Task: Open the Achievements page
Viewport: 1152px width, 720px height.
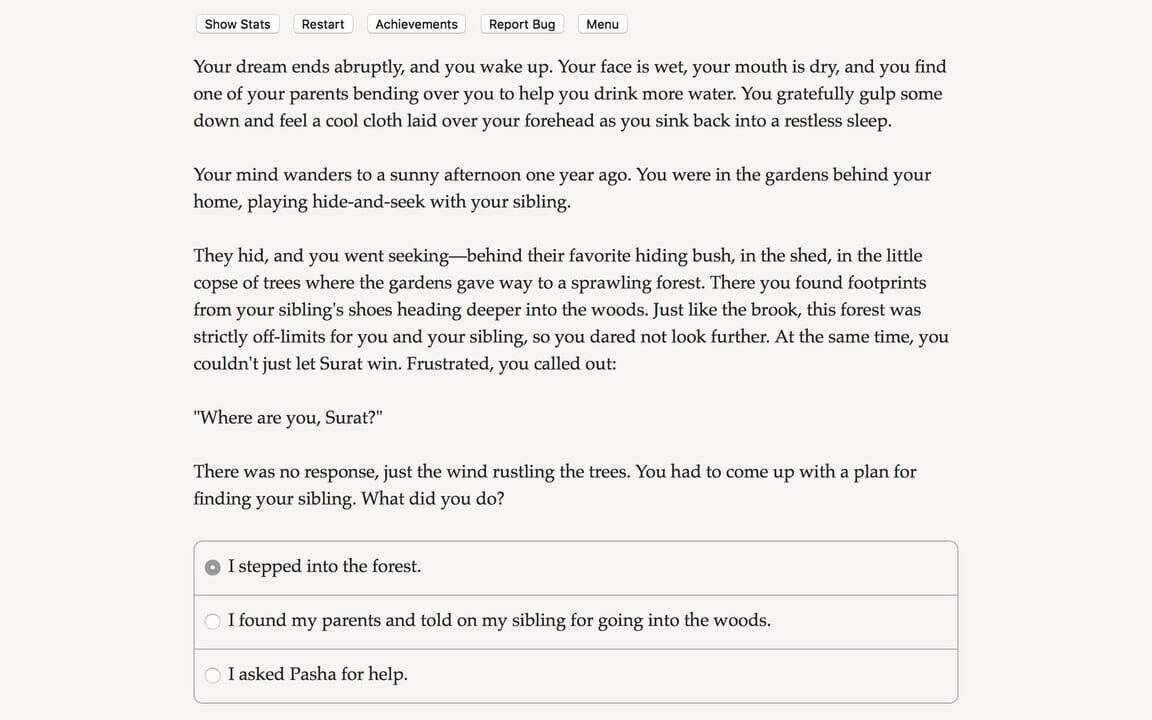Action: 416,24
